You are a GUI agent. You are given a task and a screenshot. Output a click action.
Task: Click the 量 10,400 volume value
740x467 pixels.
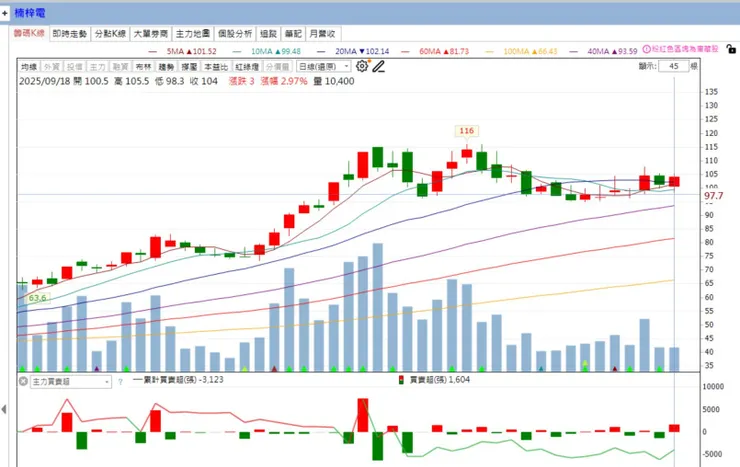click(x=334, y=81)
